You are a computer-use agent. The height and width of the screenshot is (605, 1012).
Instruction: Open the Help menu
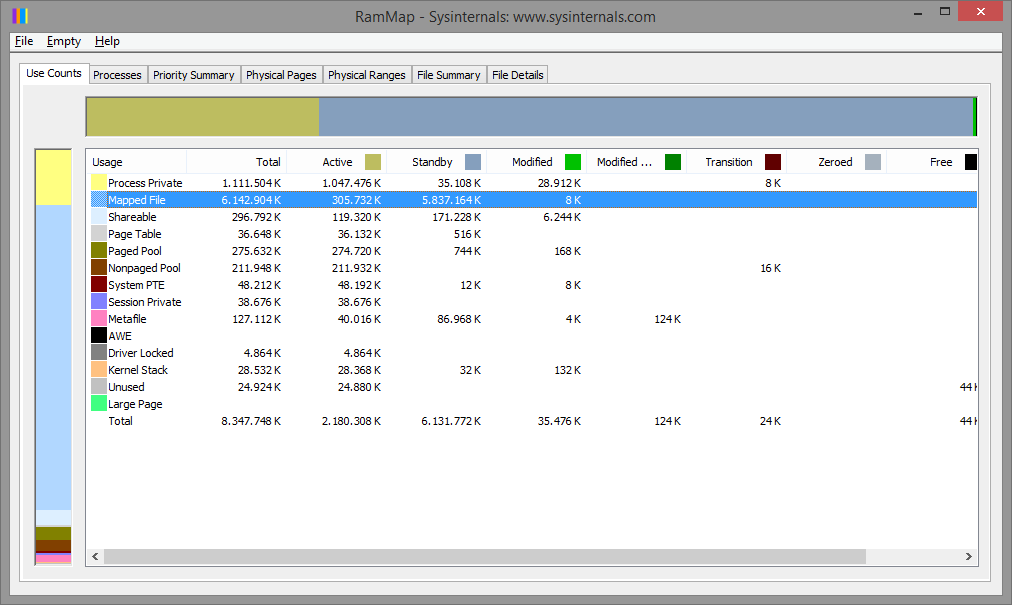107,41
